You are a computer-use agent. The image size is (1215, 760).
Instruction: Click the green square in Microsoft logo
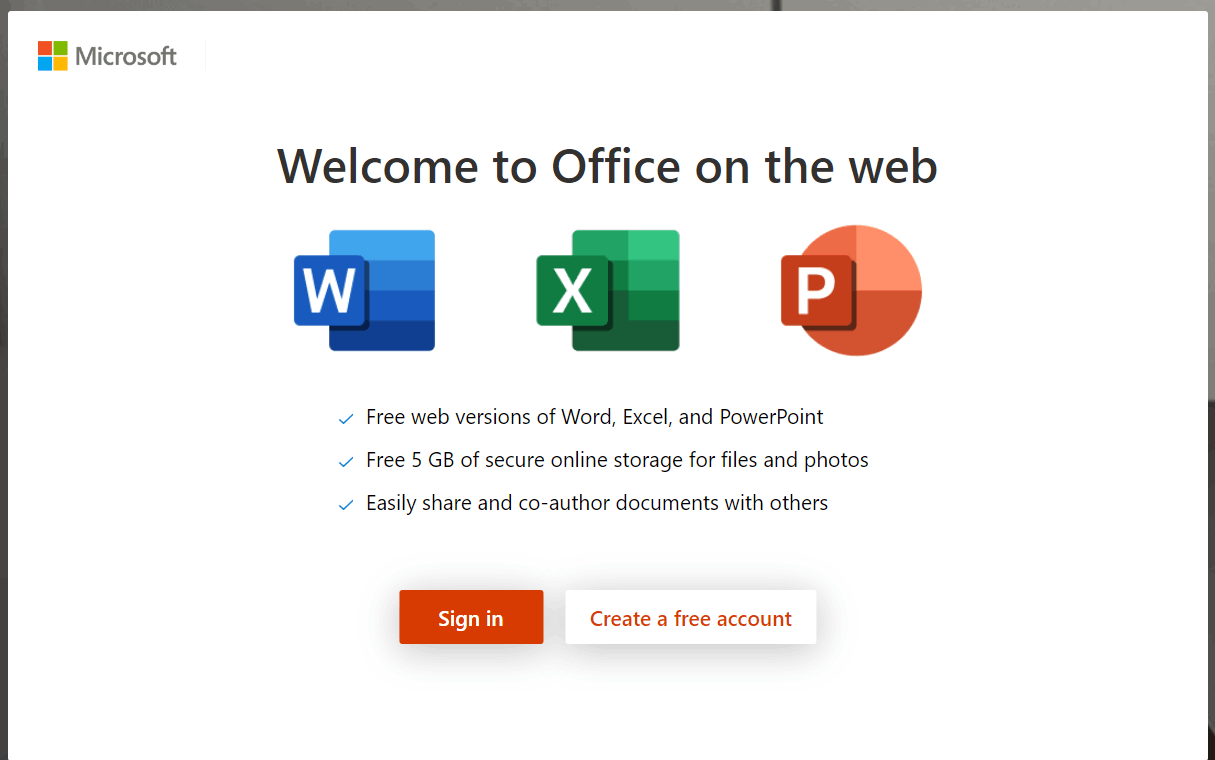(x=61, y=48)
